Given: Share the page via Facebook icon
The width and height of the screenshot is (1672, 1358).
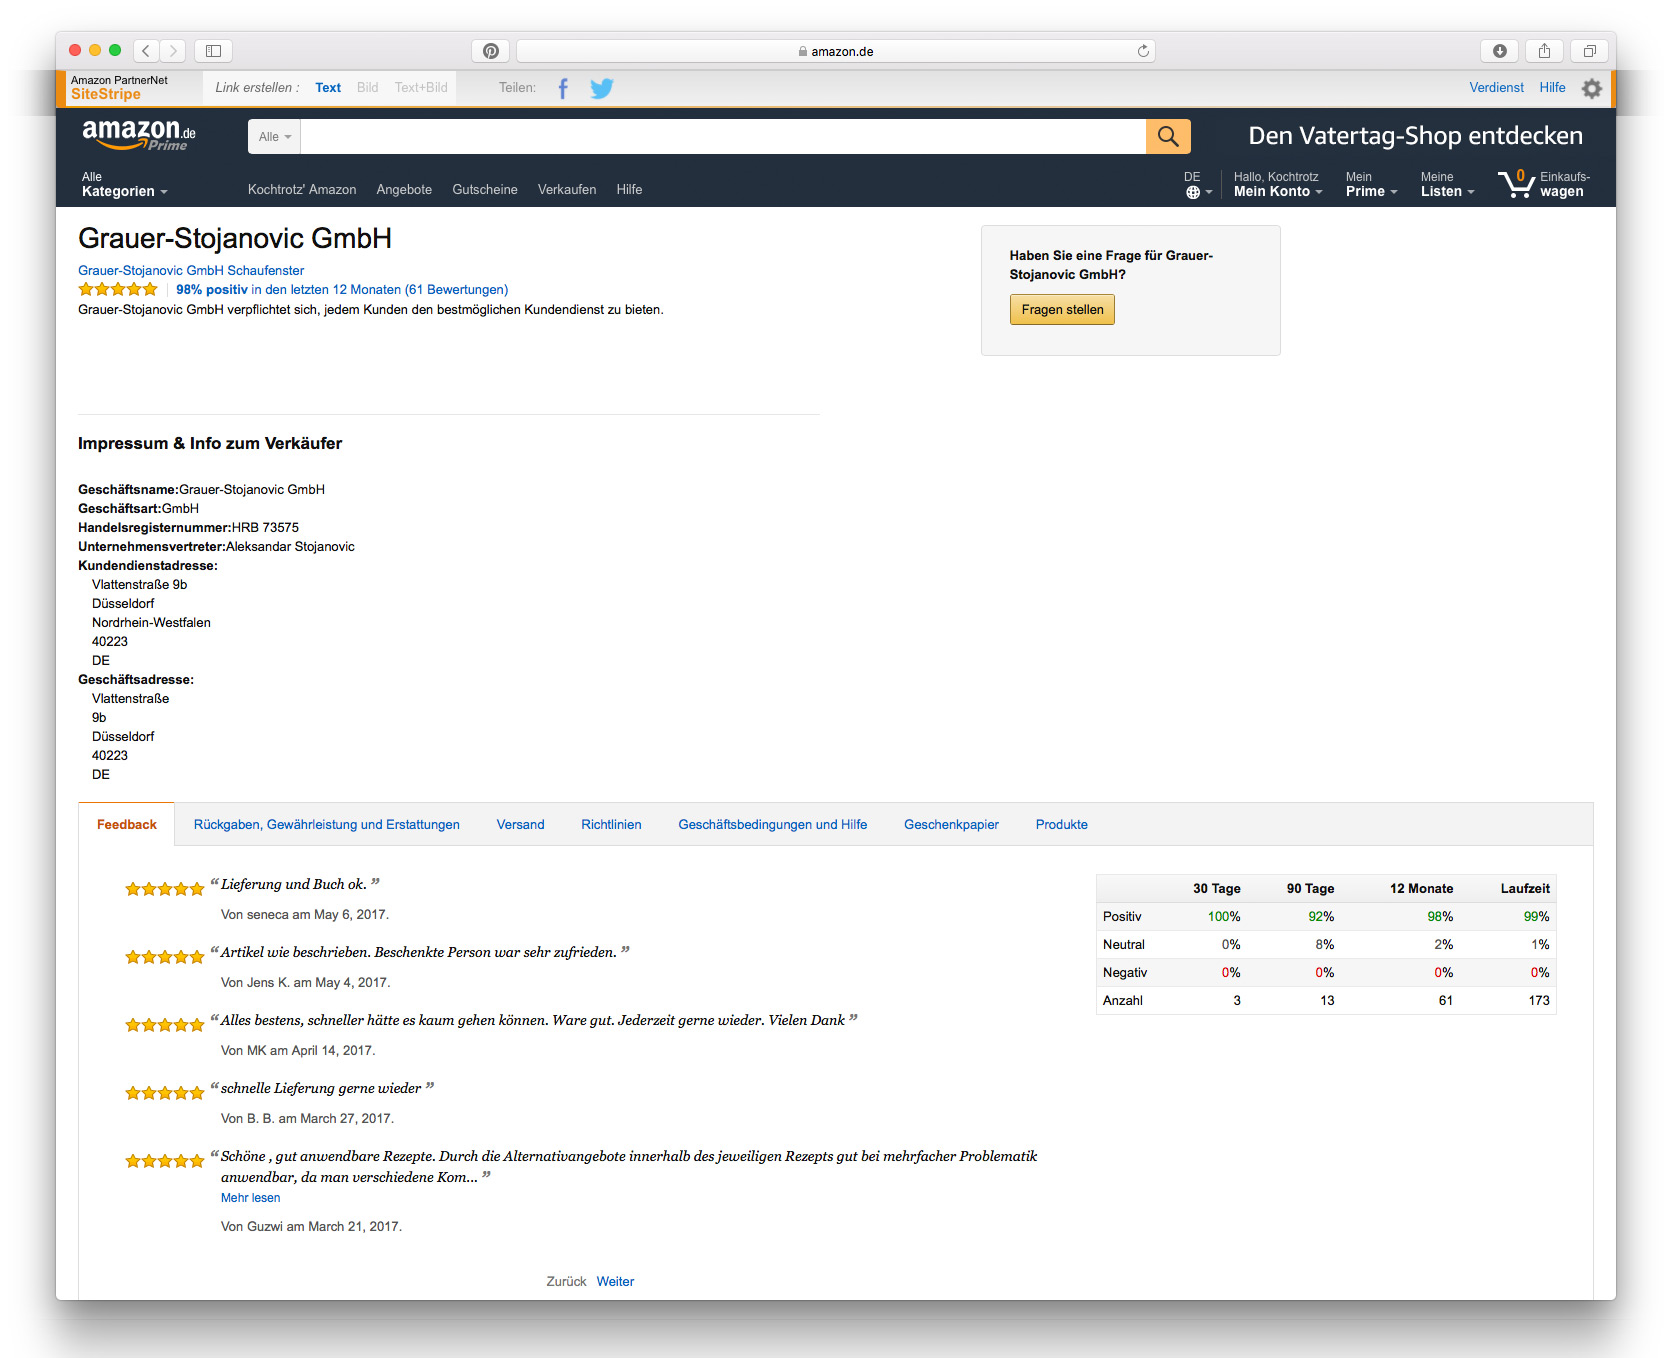Looking at the screenshot, I should click(563, 89).
